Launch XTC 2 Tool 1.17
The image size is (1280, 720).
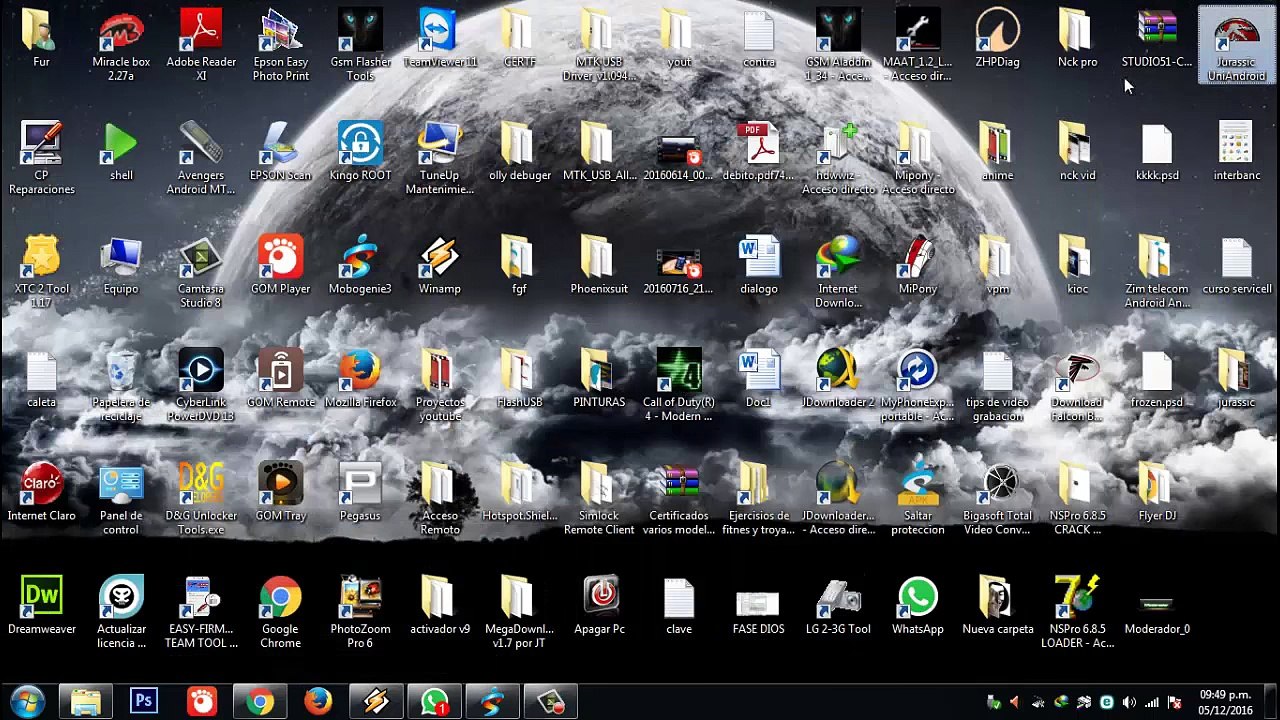pos(41,272)
